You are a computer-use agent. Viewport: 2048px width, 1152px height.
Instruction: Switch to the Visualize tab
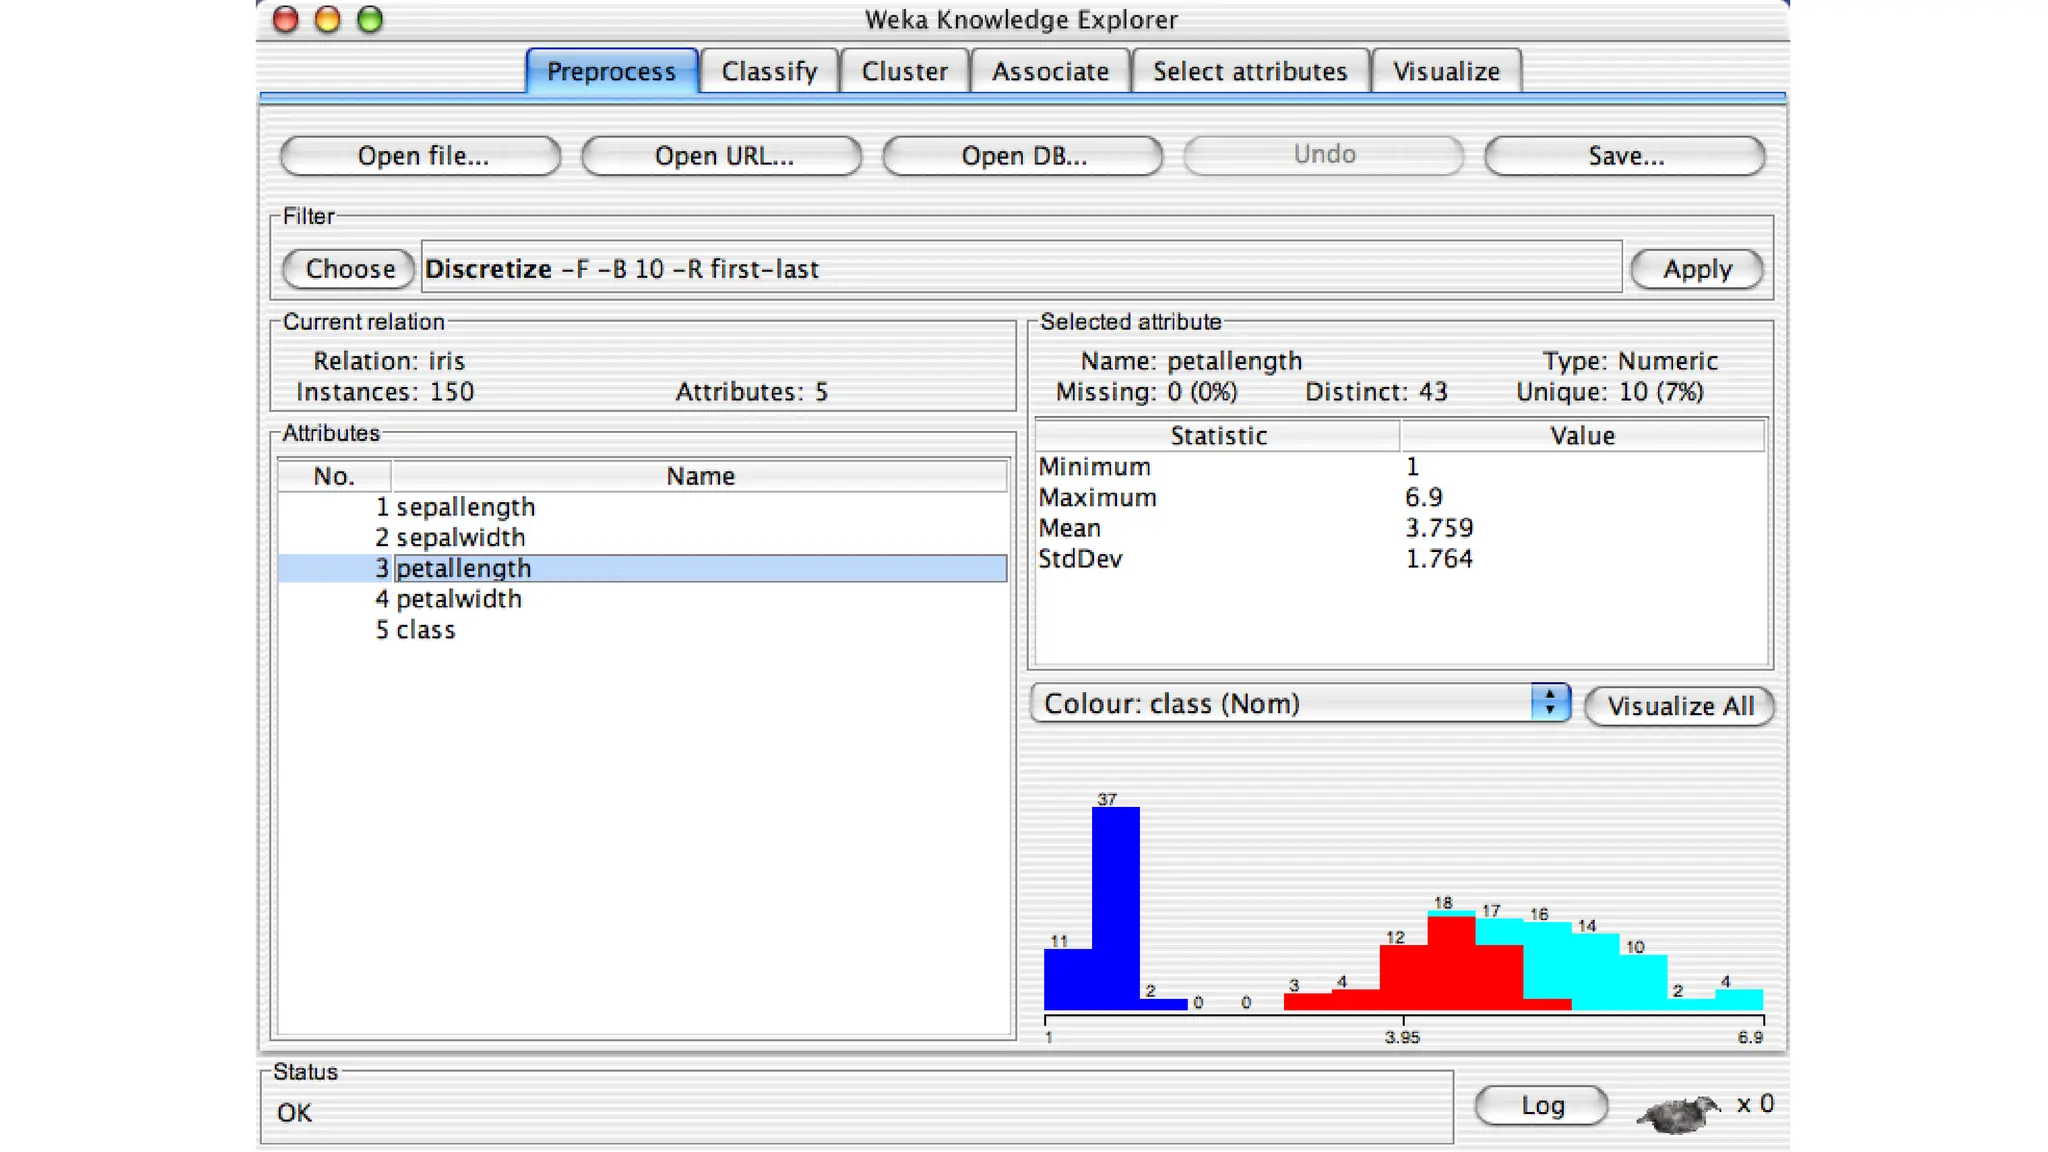tap(1446, 72)
